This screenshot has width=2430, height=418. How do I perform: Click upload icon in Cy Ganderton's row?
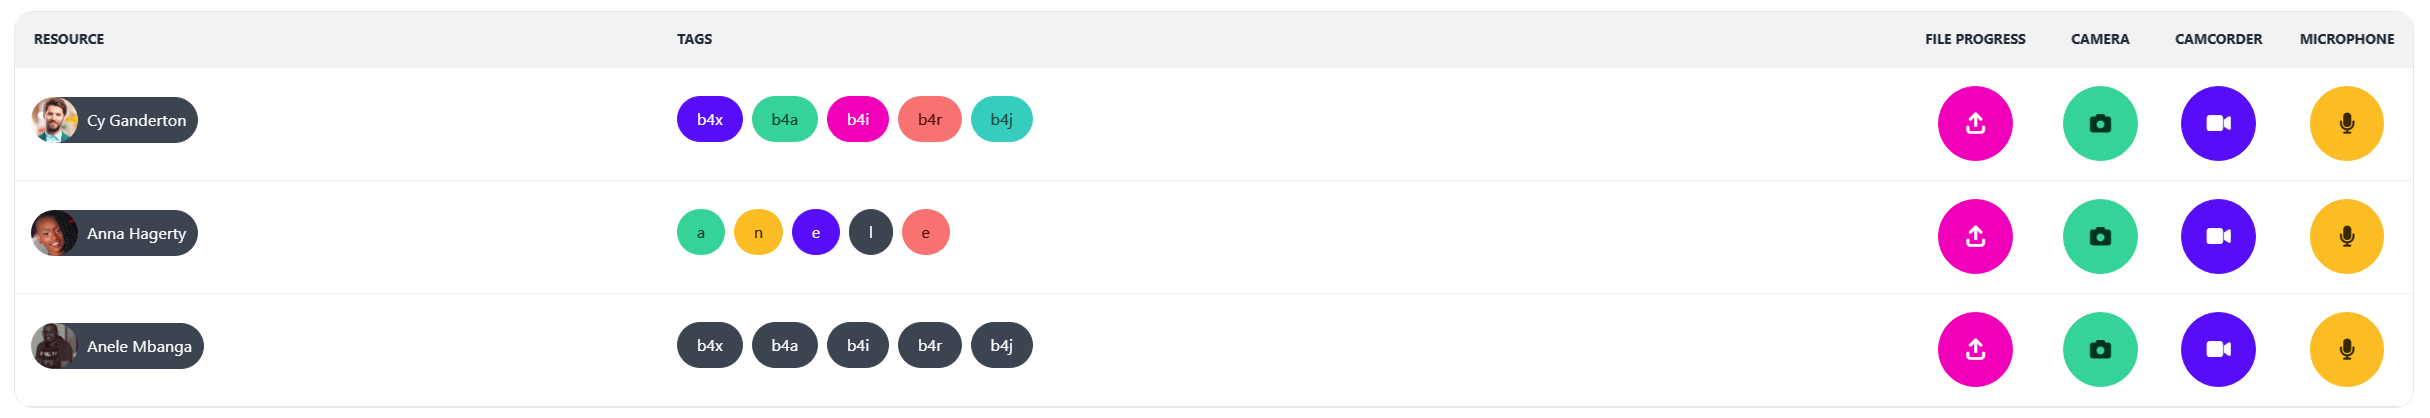point(1975,124)
